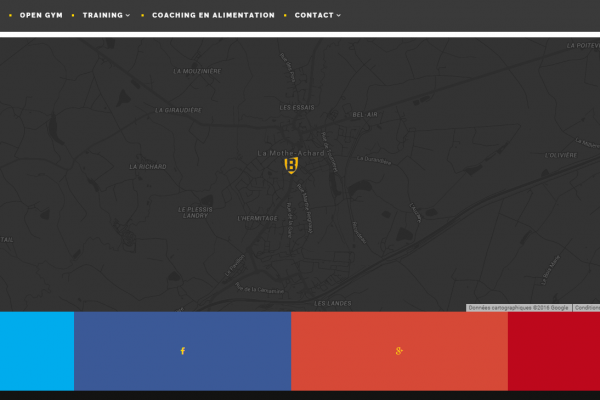
Task: Click the Facebook icon in the blue block
Action: [182, 351]
